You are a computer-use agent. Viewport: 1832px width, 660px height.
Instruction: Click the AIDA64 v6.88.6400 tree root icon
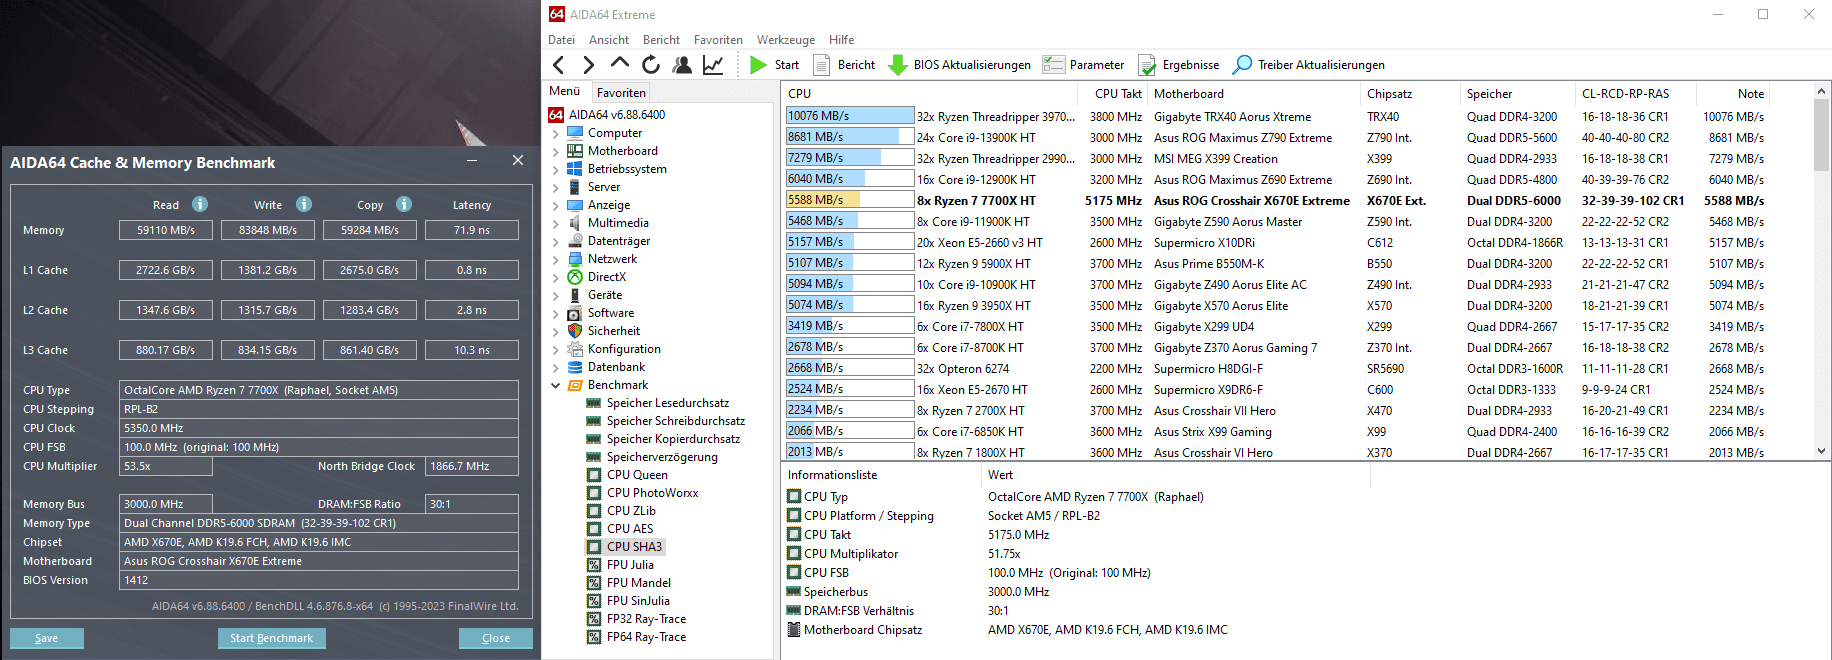[x=556, y=115]
